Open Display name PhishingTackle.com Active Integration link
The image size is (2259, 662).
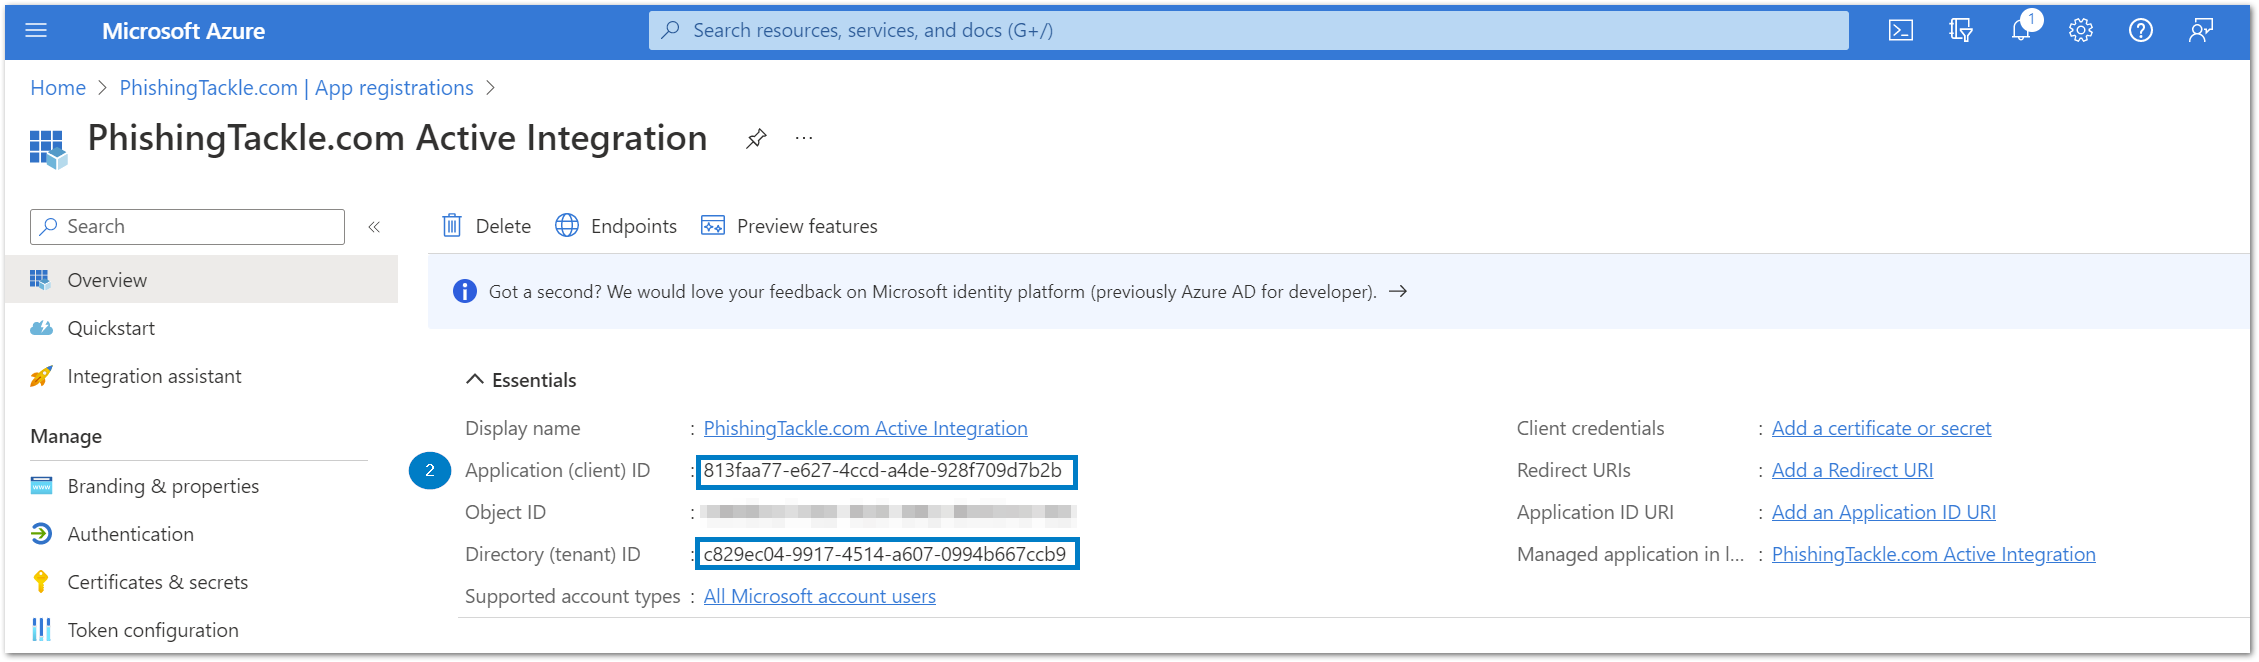pos(865,428)
